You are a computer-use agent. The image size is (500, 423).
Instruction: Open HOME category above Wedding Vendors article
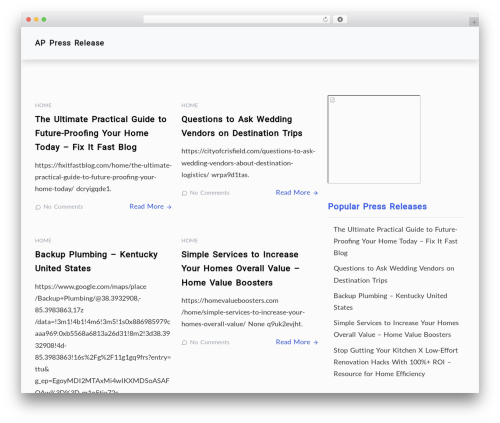(190, 105)
